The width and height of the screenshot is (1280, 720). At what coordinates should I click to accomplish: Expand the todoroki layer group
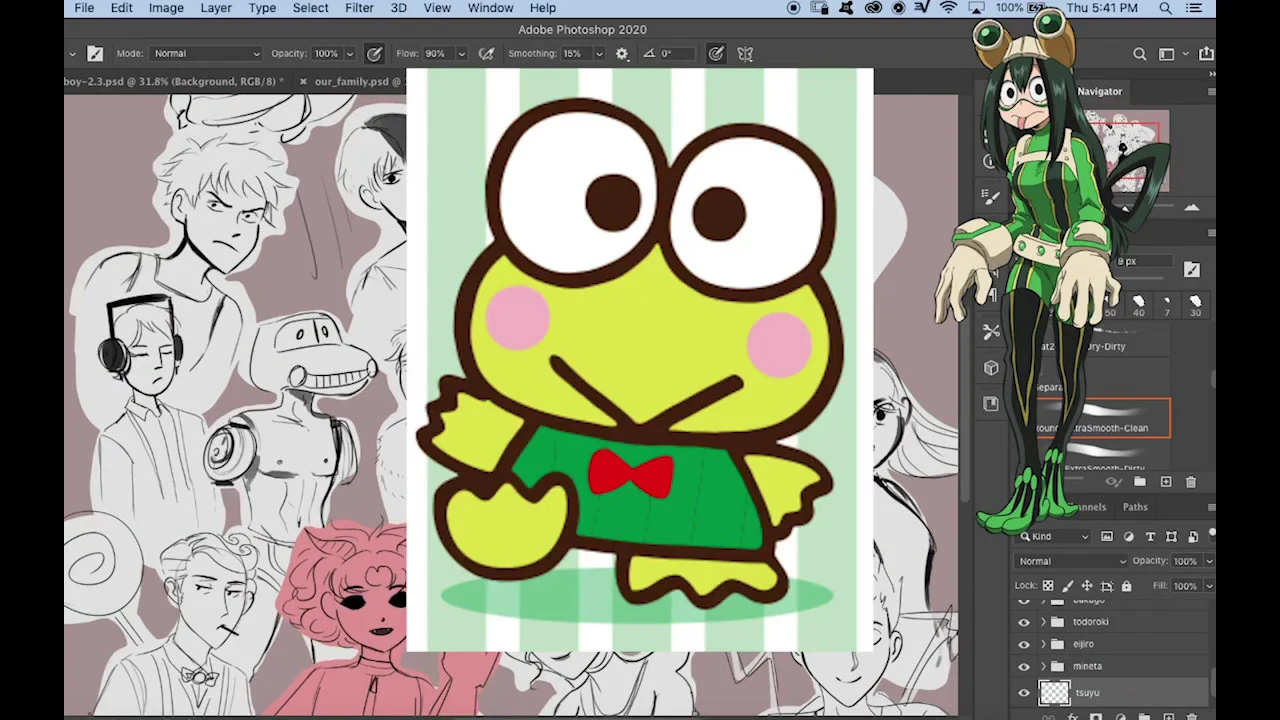click(x=1044, y=622)
